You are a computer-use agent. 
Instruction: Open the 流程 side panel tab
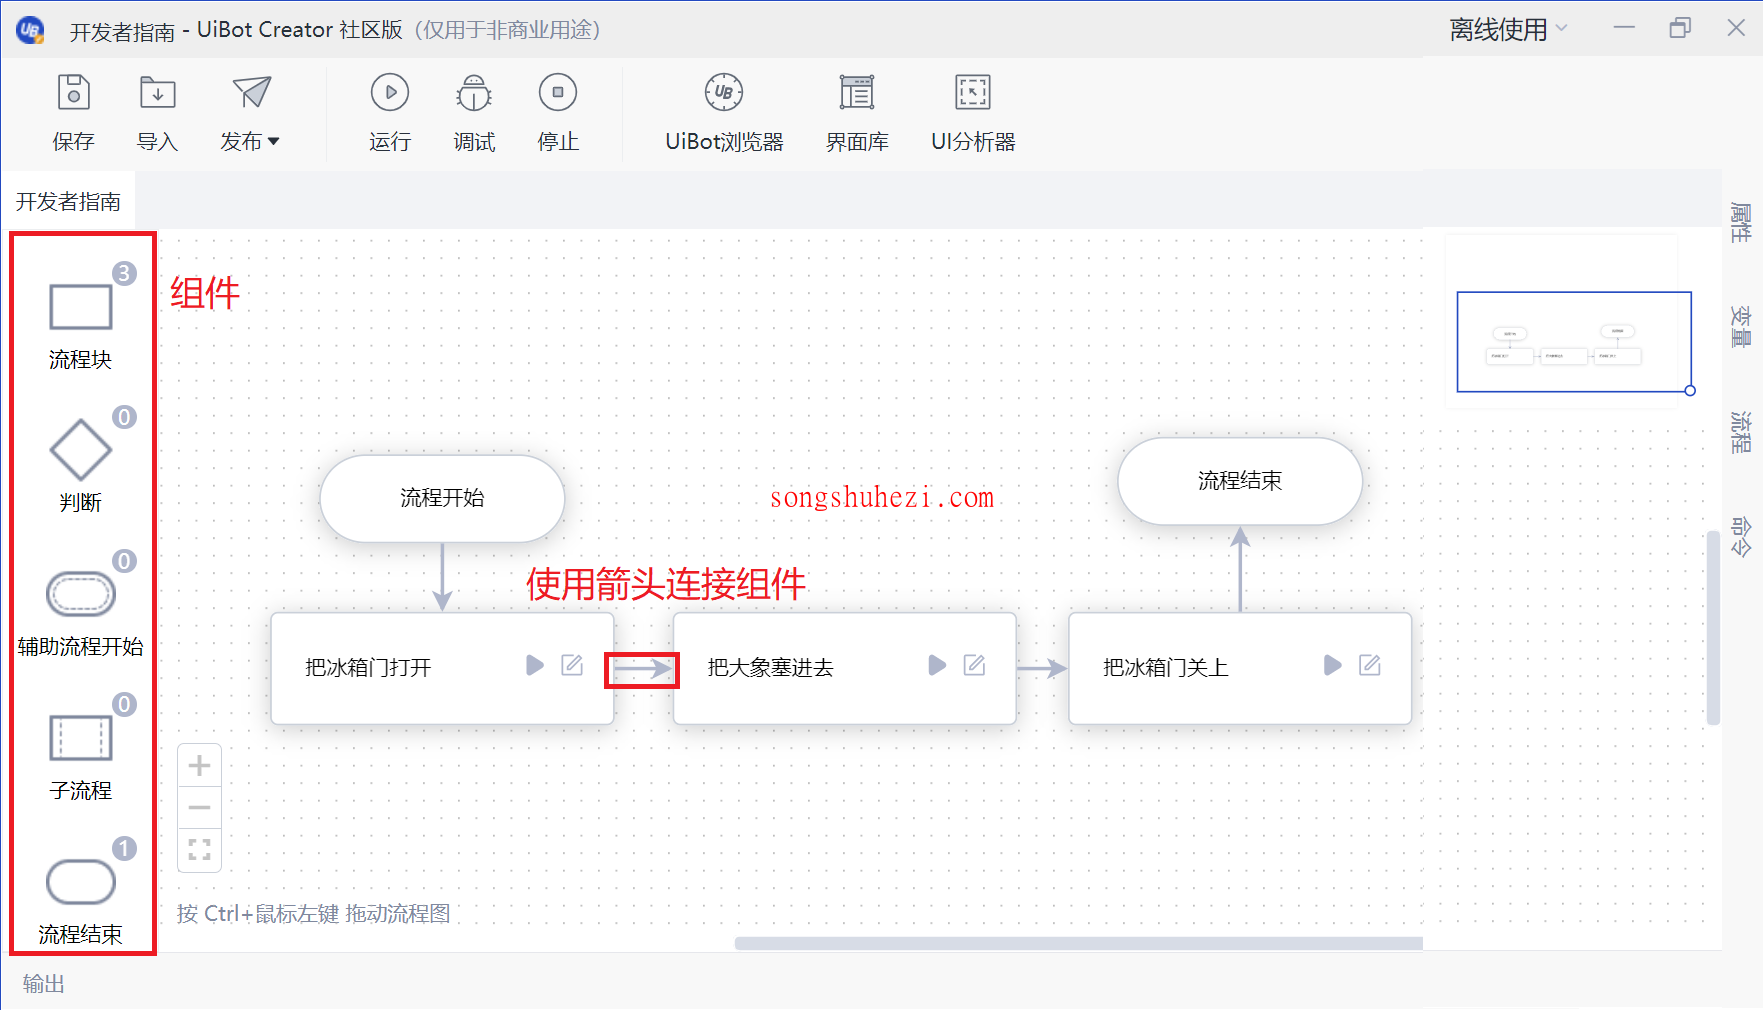pos(1741,431)
